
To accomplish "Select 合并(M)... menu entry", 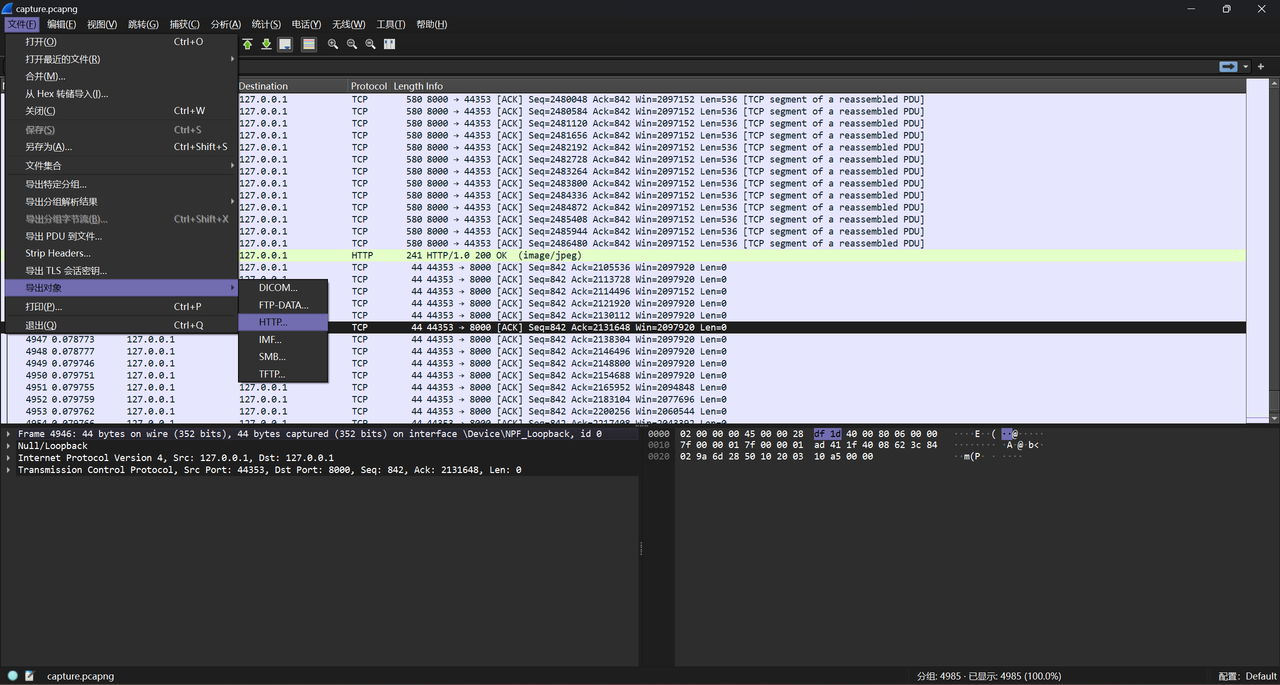I will pyautogui.click(x=121, y=76).
